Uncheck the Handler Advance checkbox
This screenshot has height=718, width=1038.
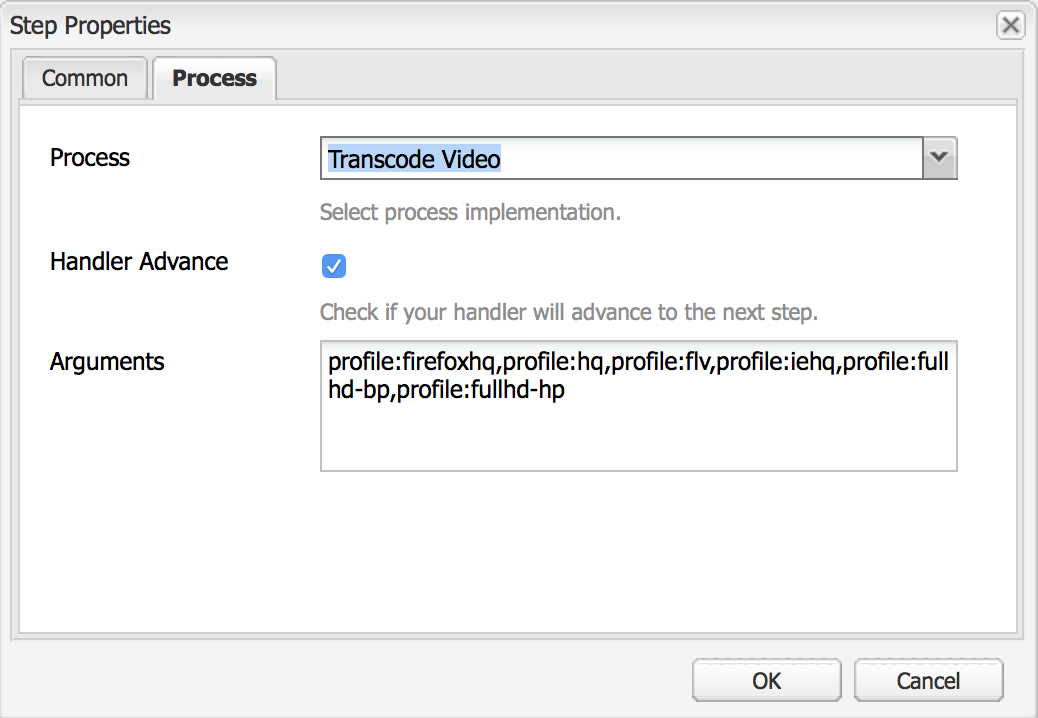pyautogui.click(x=334, y=266)
